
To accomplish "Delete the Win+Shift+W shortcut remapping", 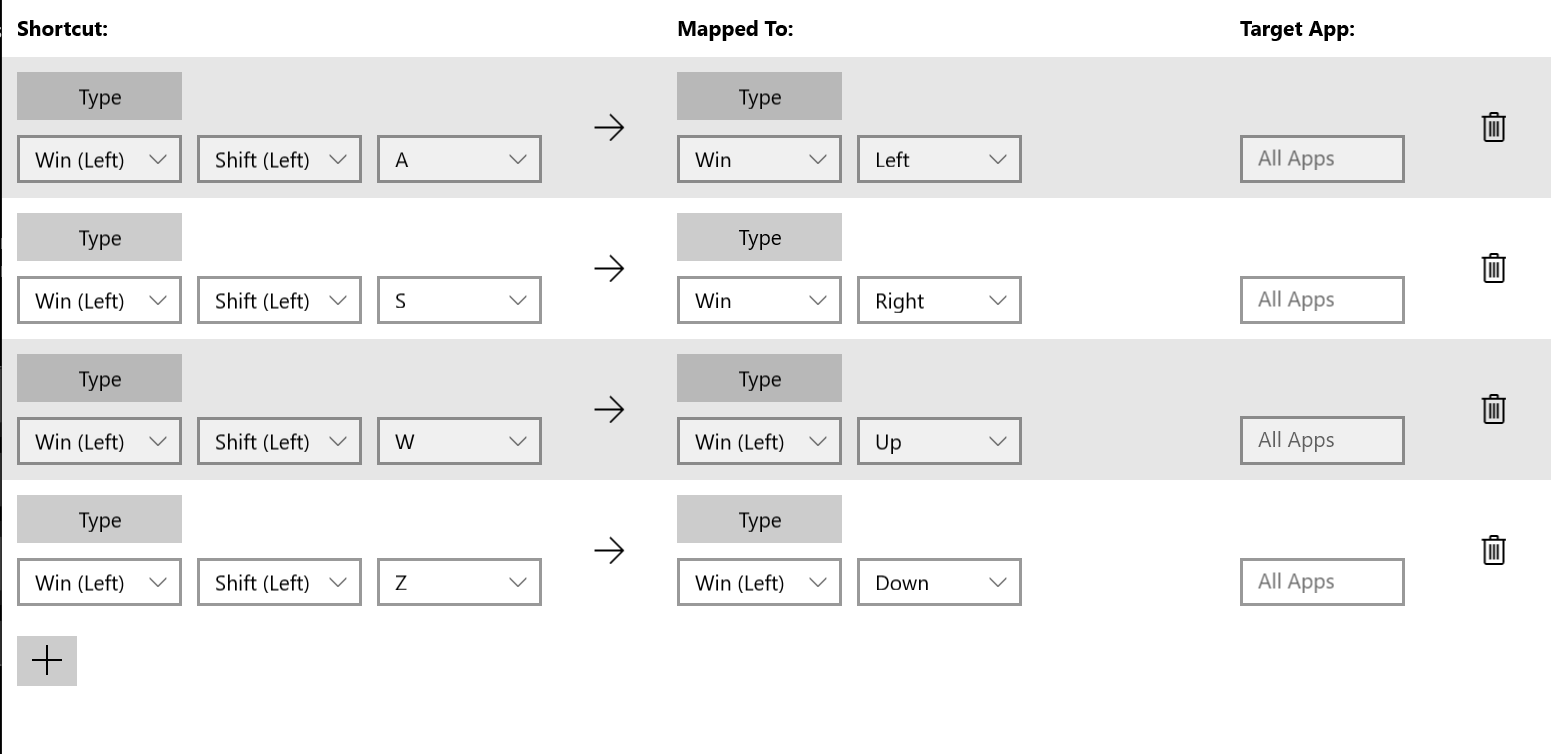I will click(1493, 409).
